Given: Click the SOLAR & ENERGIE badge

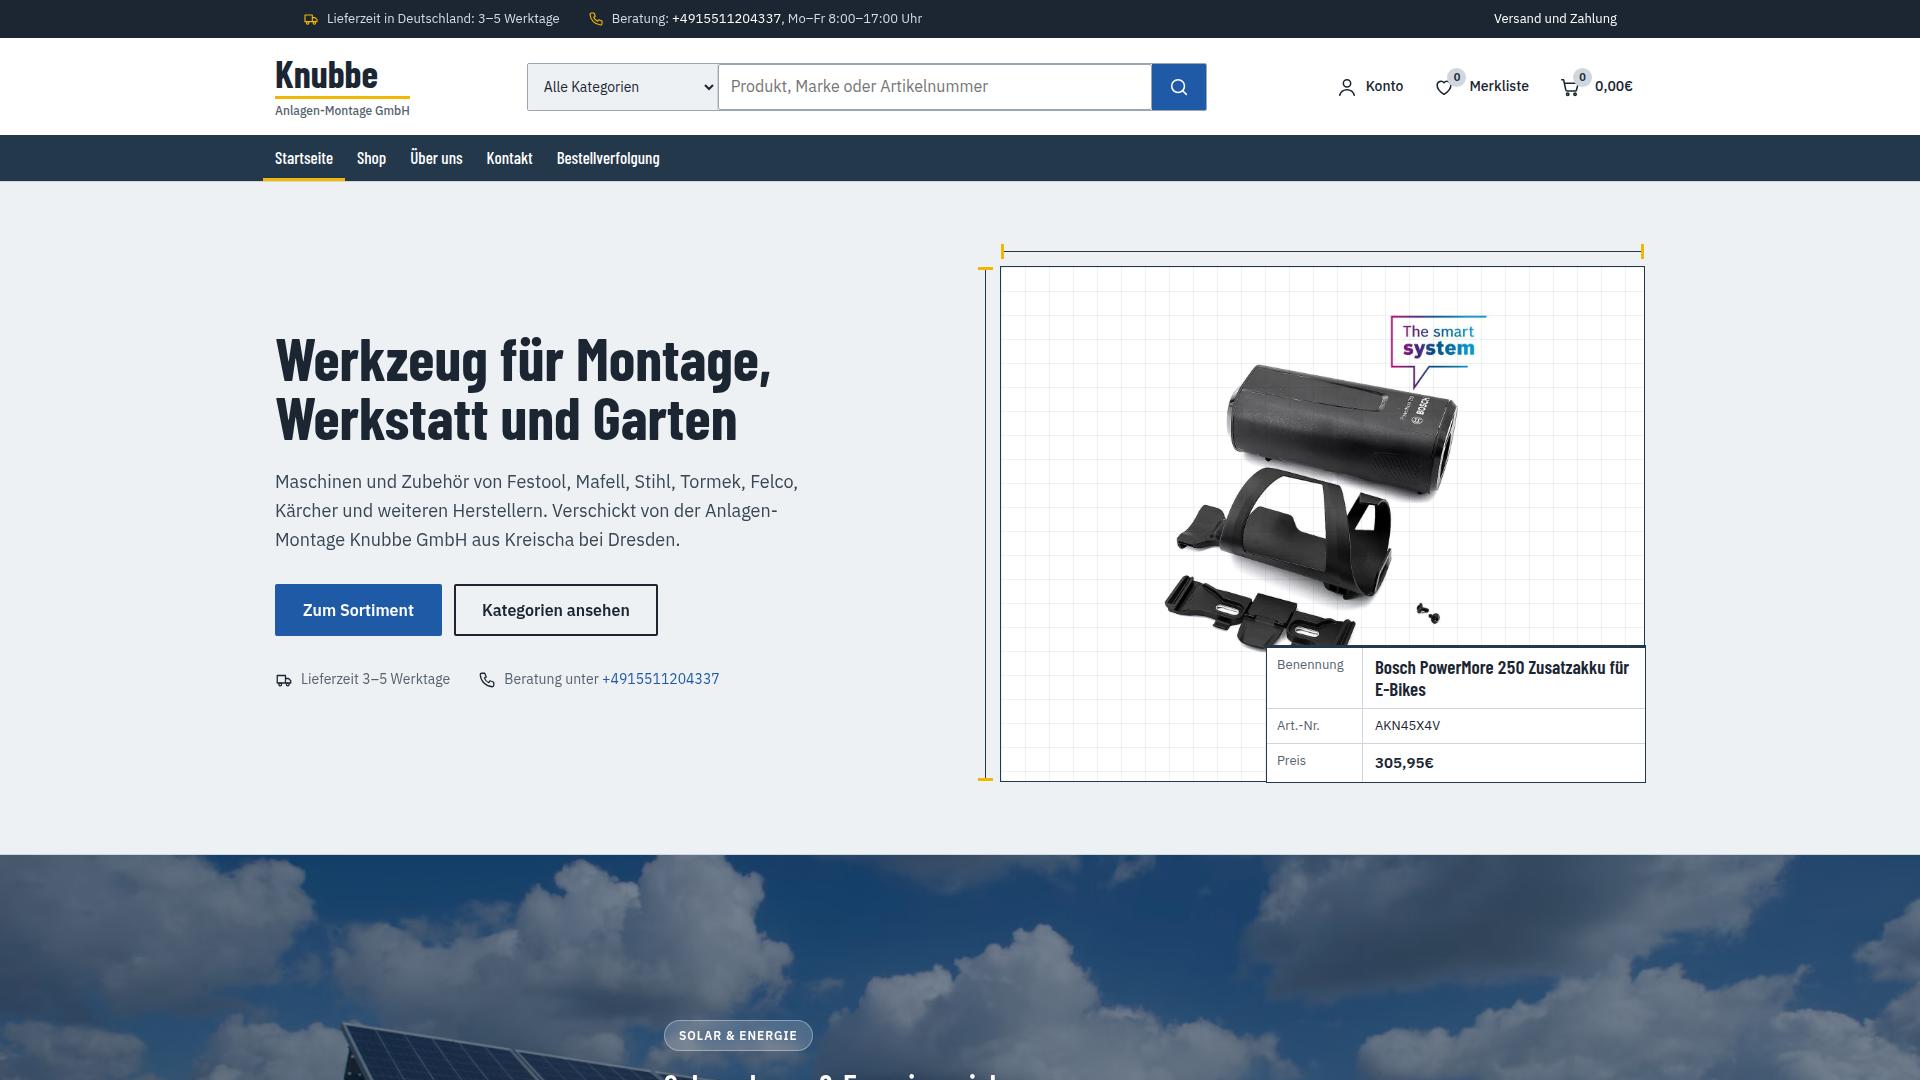Looking at the screenshot, I should click(x=738, y=1036).
